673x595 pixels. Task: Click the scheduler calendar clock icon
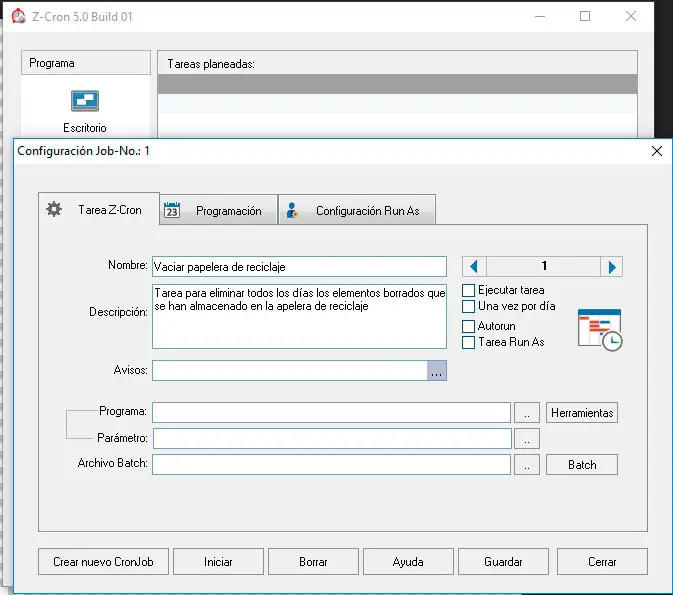tap(600, 329)
